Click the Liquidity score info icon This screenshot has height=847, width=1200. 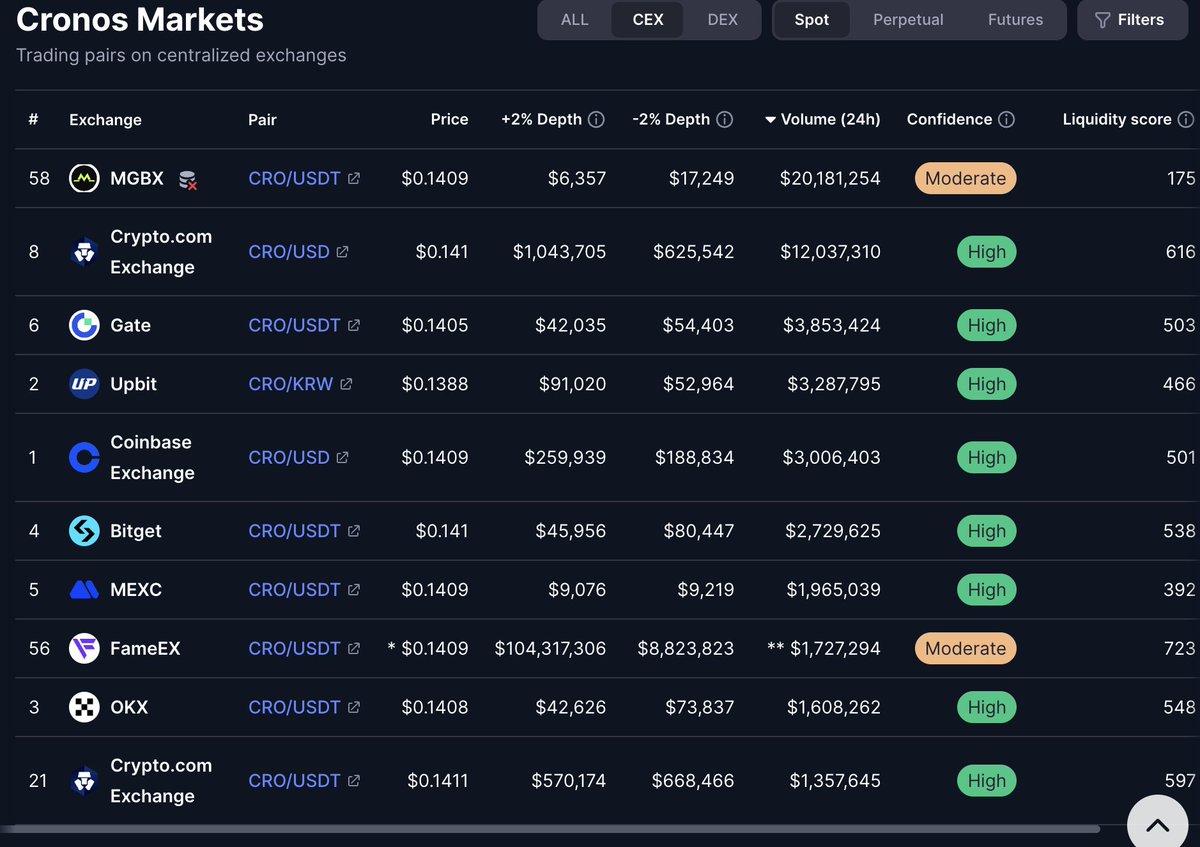tap(1185, 119)
